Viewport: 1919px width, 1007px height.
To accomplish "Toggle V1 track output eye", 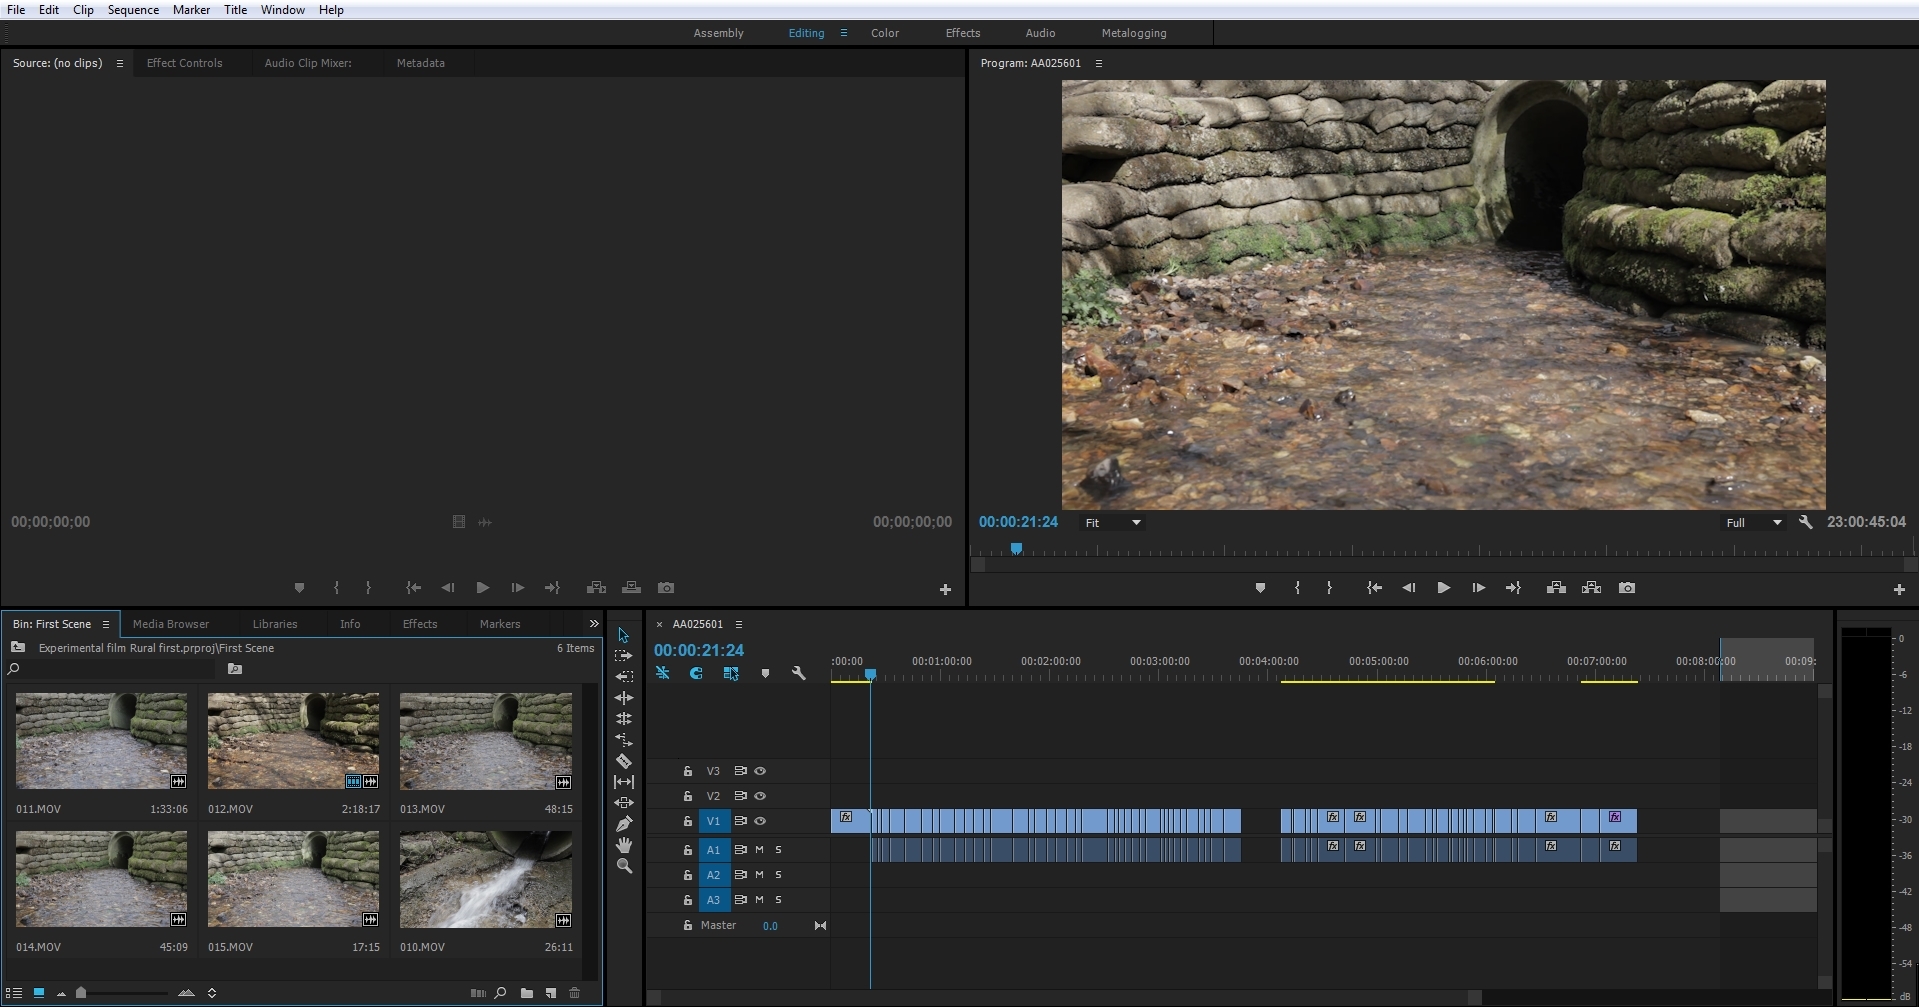I will click(x=760, y=821).
